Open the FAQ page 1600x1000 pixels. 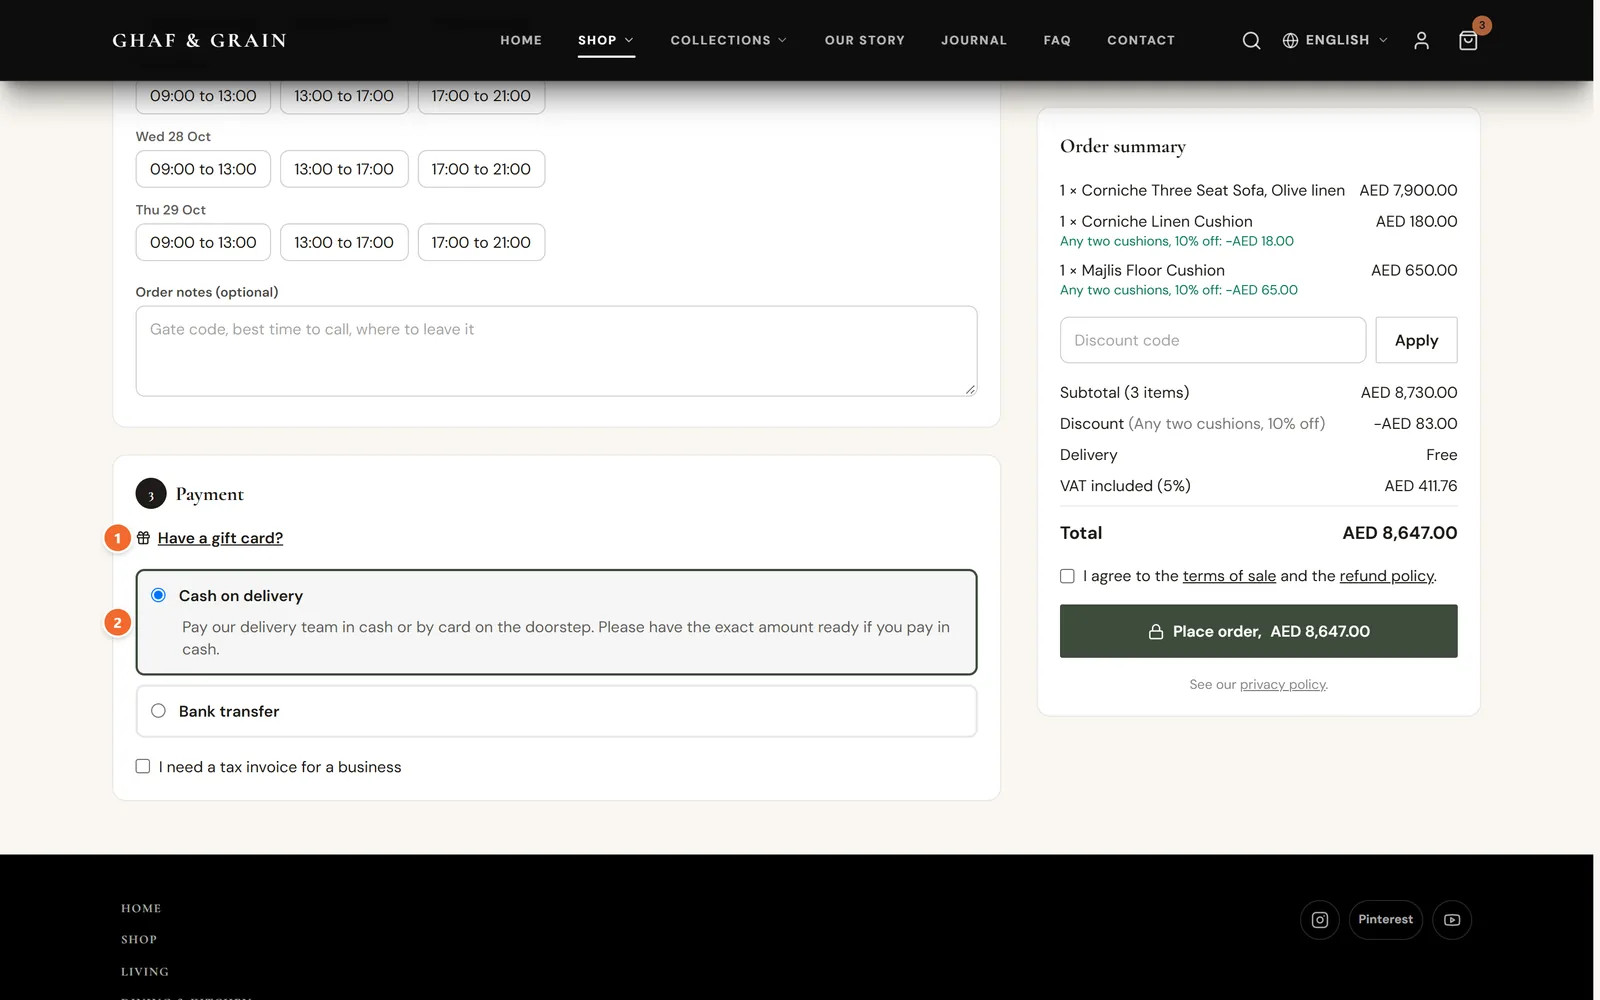pyautogui.click(x=1057, y=40)
